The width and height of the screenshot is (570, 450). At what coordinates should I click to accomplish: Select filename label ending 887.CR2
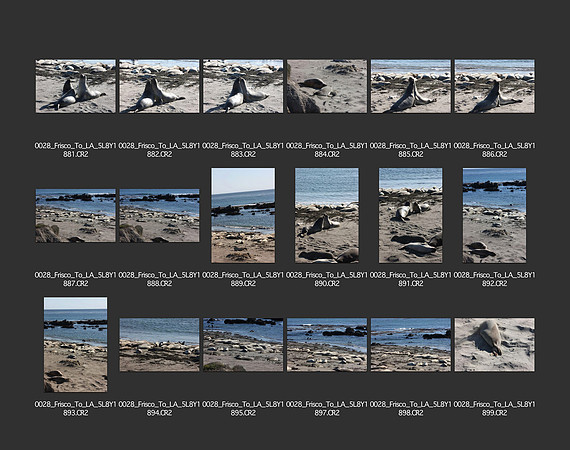[76, 279]
